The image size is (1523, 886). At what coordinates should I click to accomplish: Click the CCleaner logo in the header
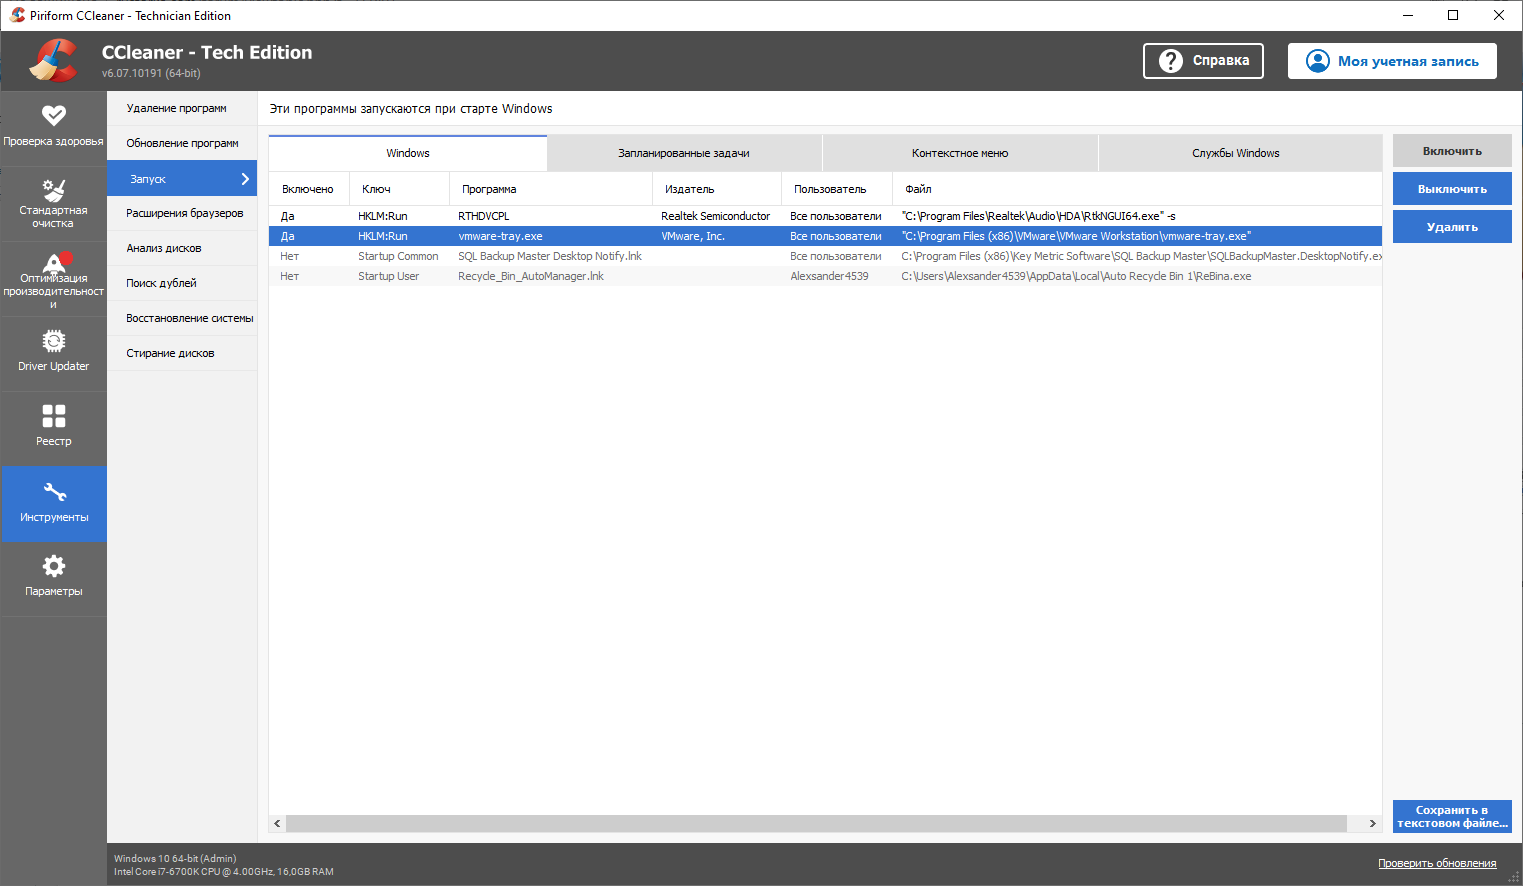click(53, 61)
